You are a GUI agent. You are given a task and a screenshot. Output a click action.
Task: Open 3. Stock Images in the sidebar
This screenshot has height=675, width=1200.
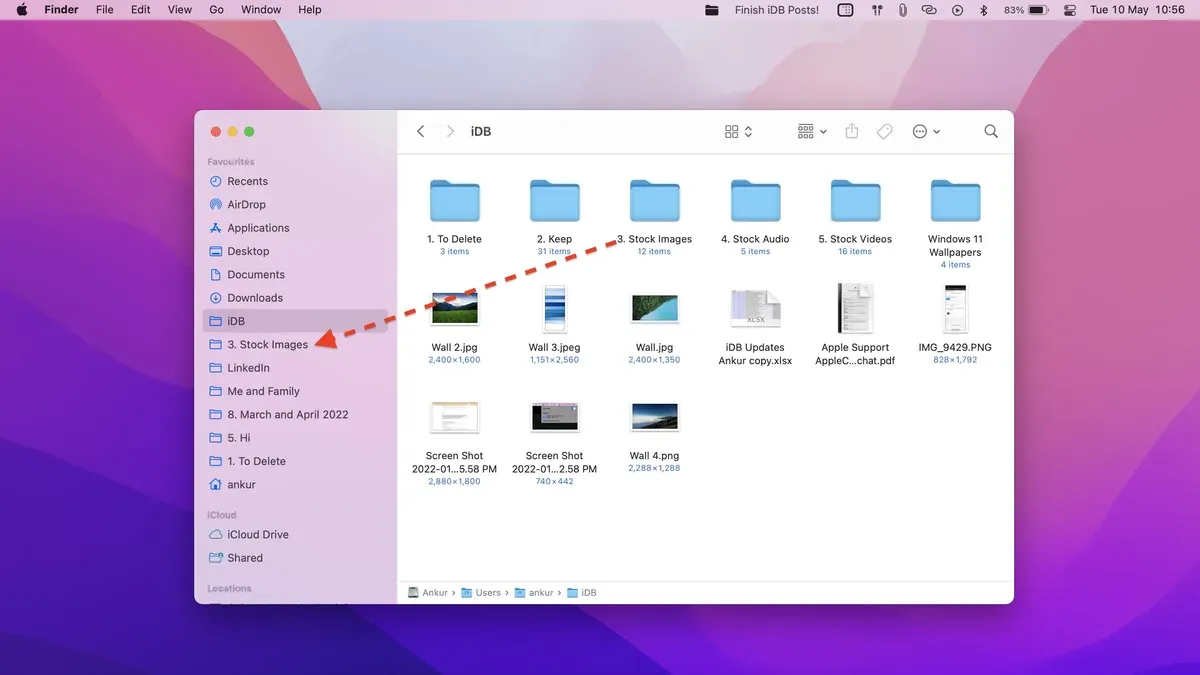point(294,344)
